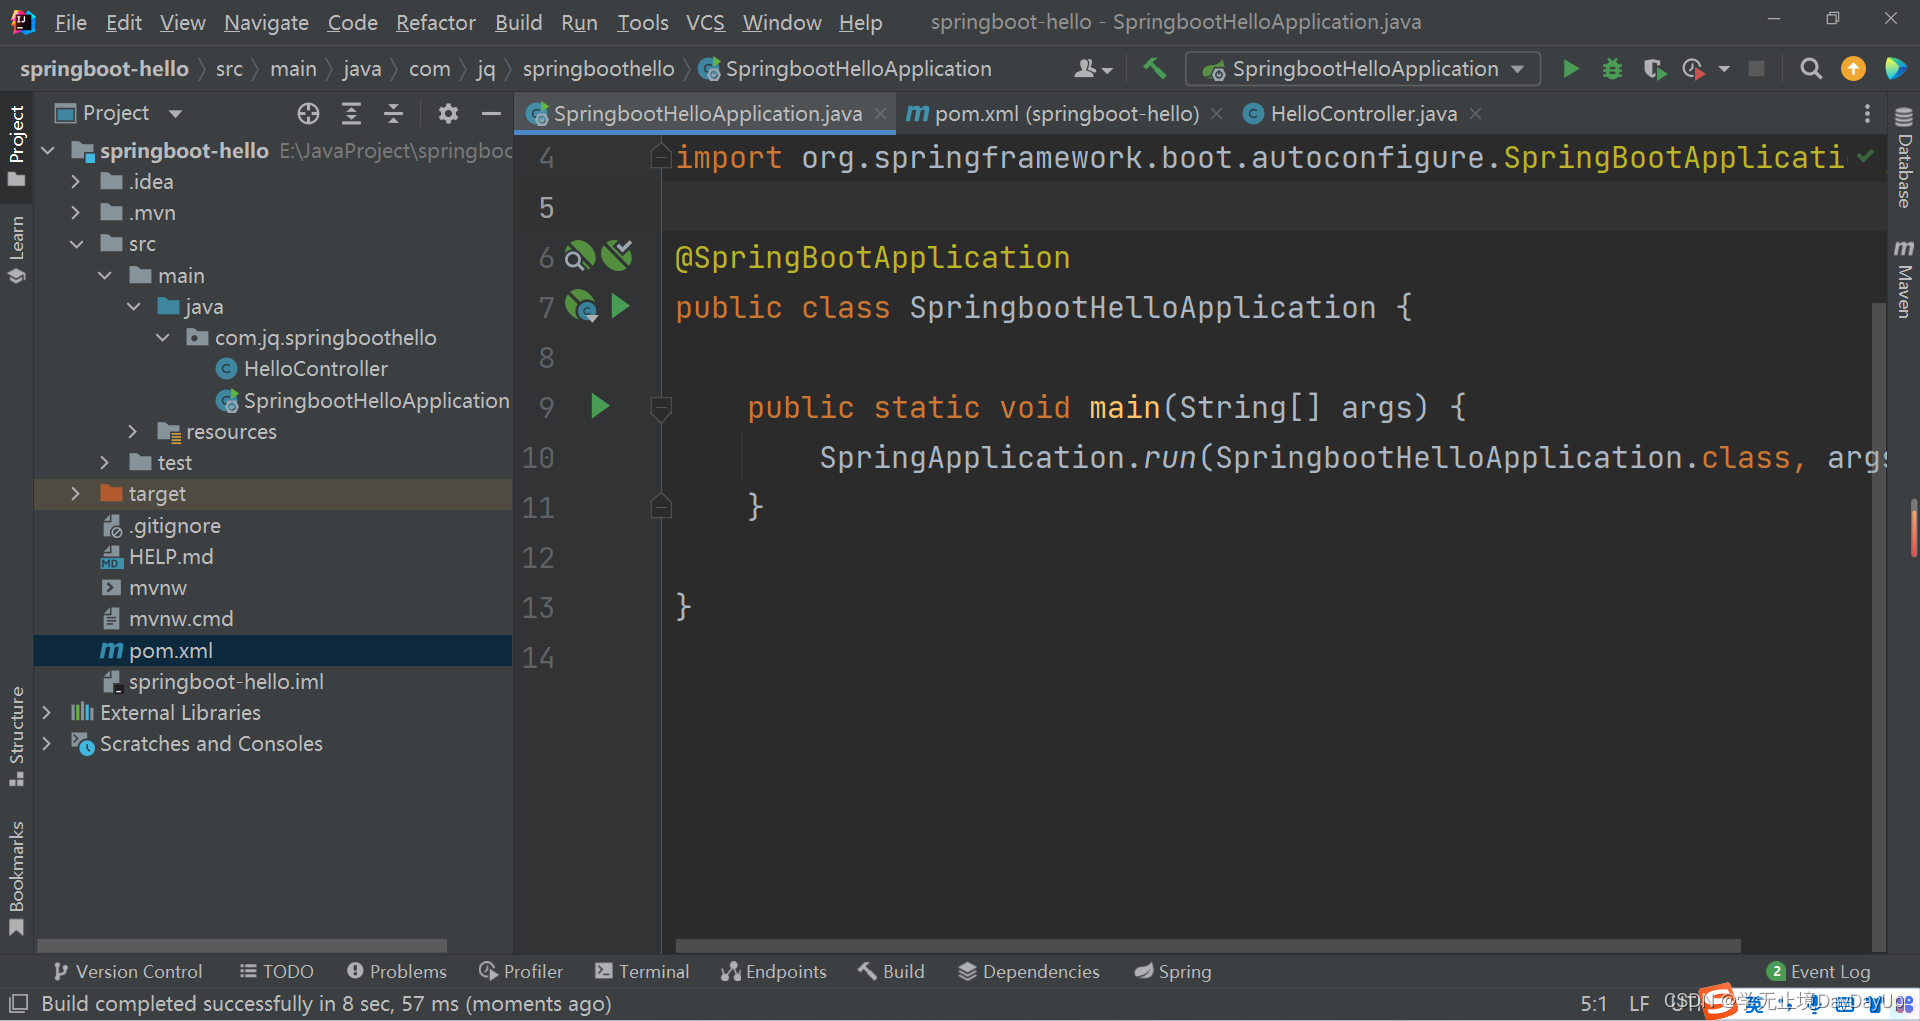
Task: Click the 5:1 caret position indicator
Action: 1594,1003
